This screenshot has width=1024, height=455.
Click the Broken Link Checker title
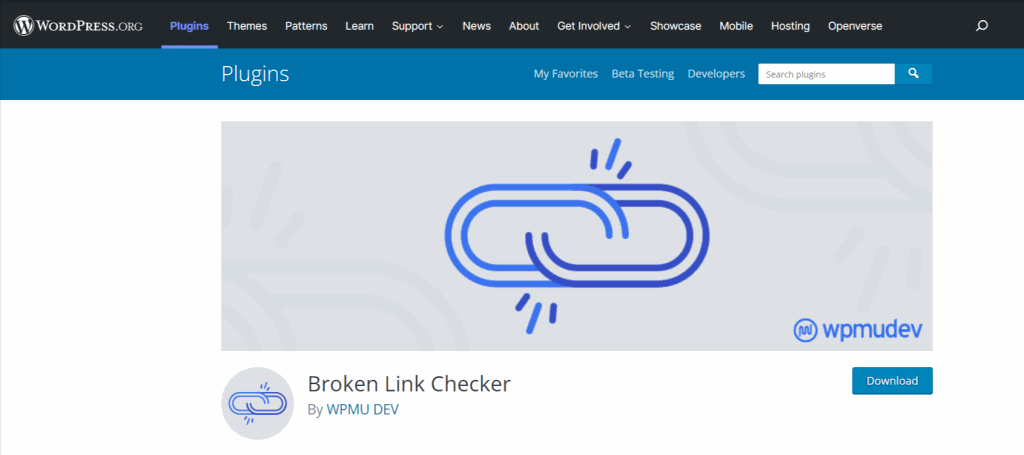click(x=409, y=384)
